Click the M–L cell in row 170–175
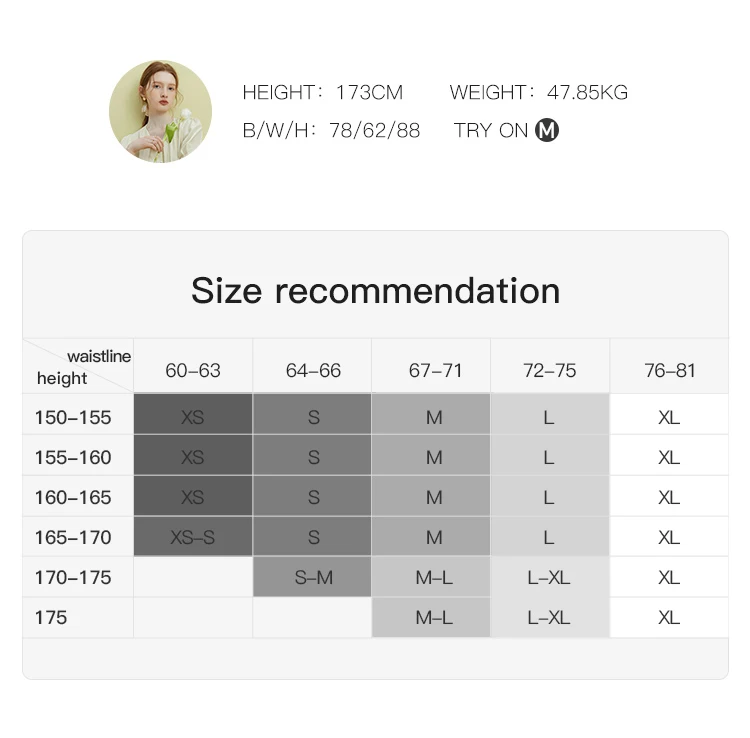The image size is (750, 738). point(435,577)
